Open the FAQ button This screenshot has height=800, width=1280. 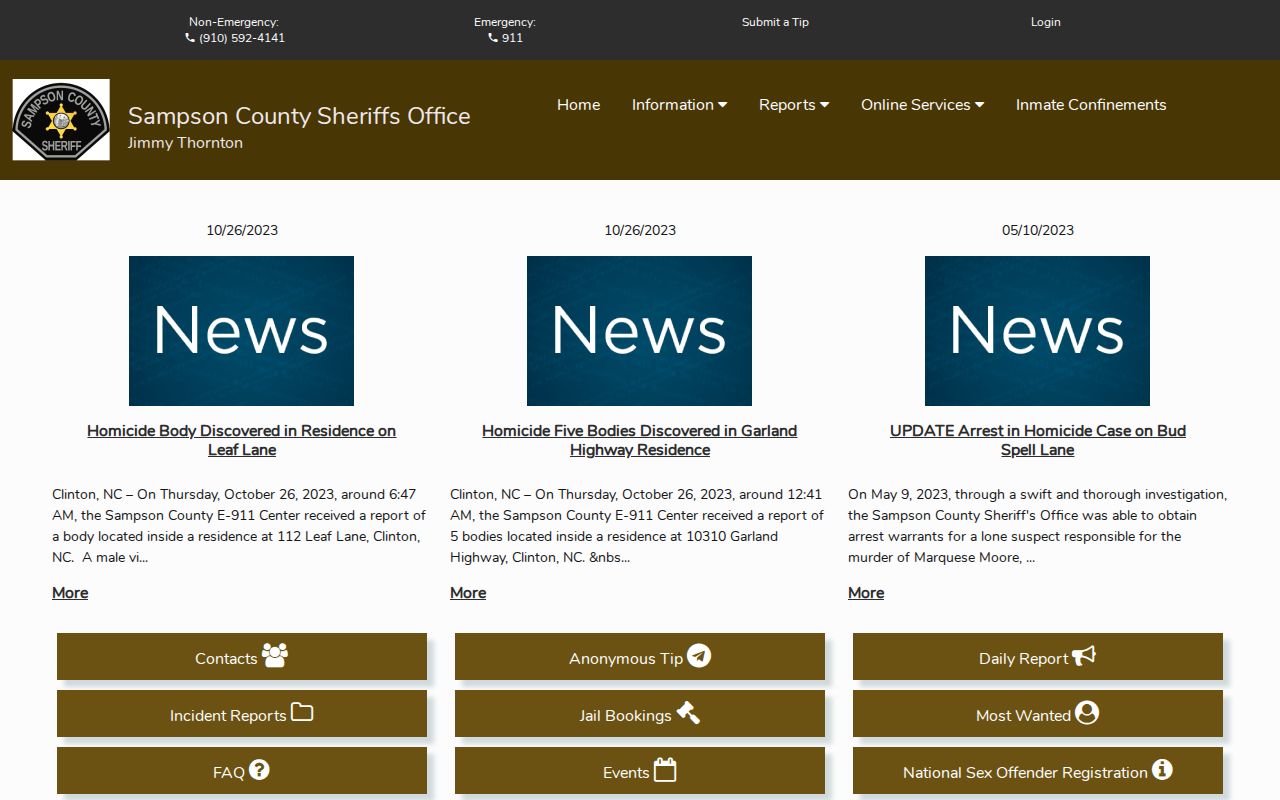242,771
